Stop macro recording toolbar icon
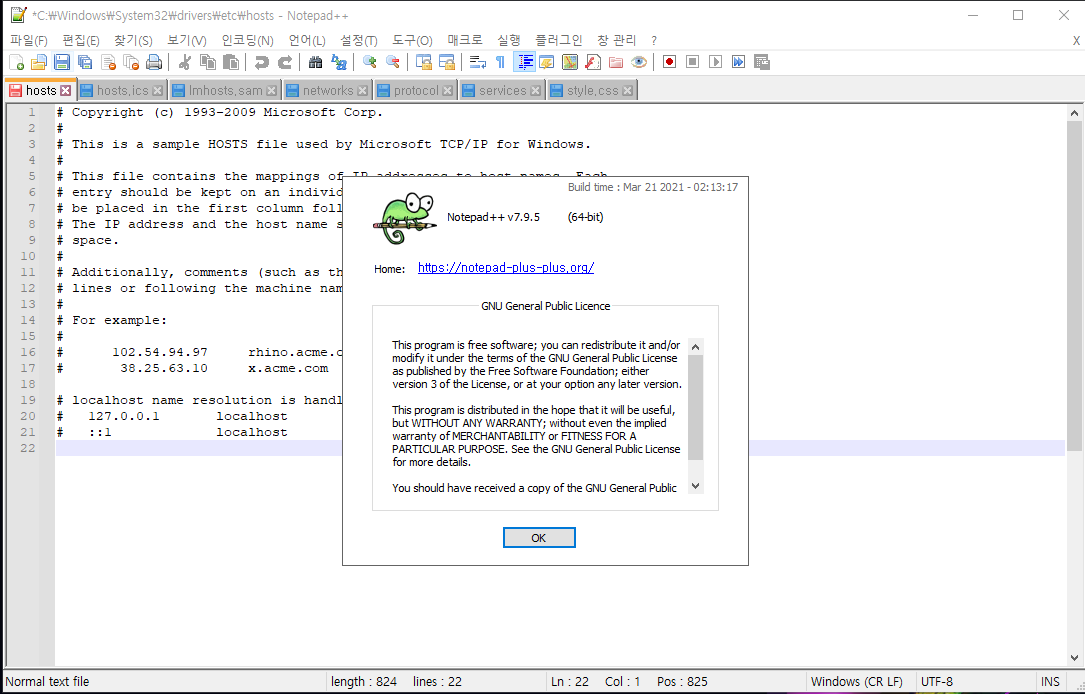The width and height of the screenshot is (1085, 694). click(x=692, y=62)
